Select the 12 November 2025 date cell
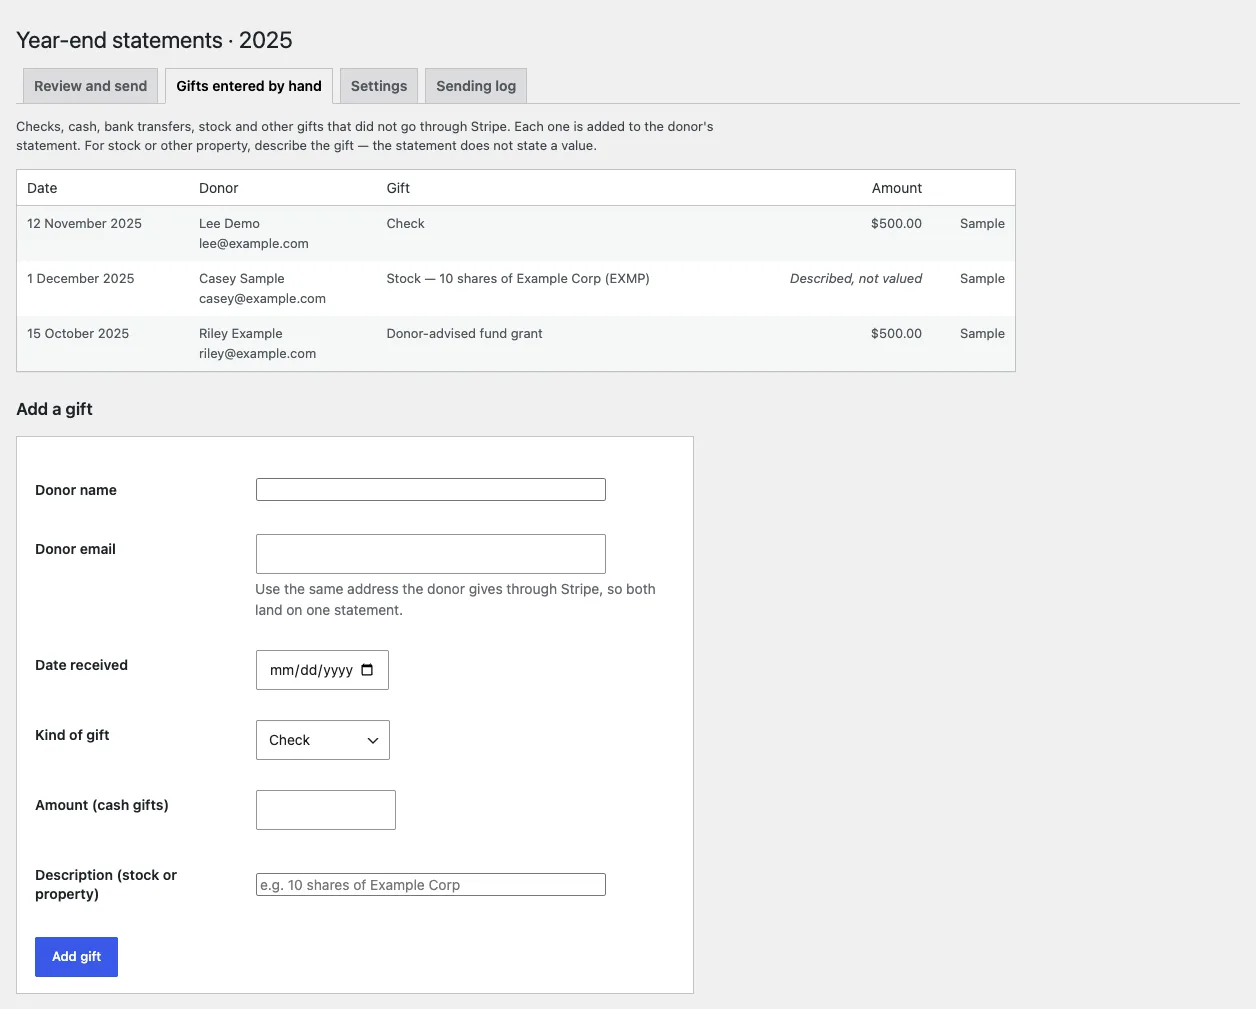The image size is (1256, 1009). click(84, 224)
